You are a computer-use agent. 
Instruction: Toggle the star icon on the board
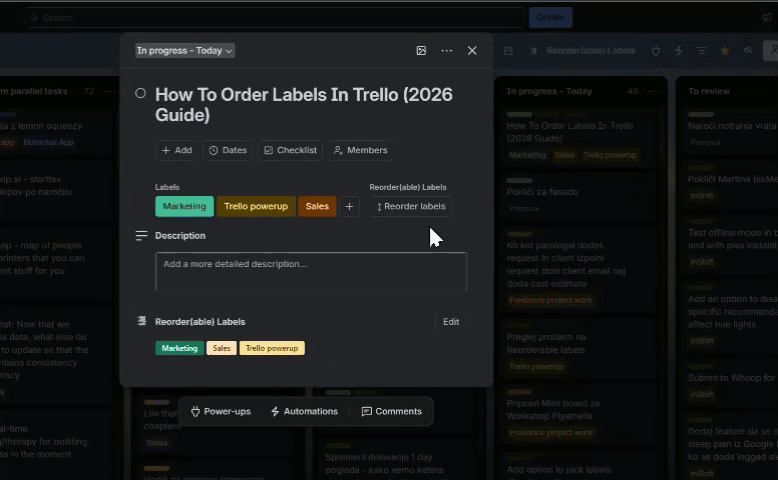[x=724, y=51]
